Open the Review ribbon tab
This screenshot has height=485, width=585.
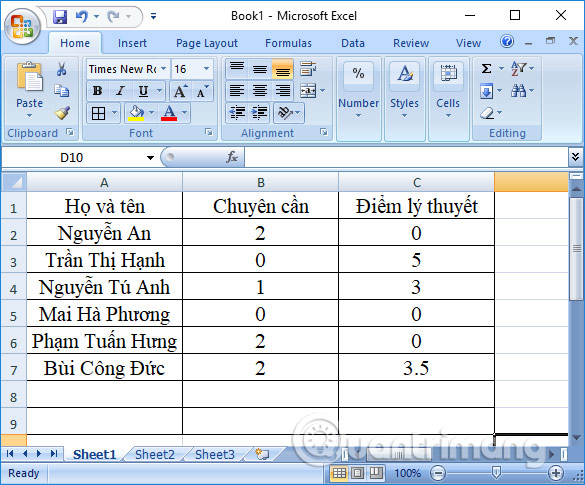pyautogui.click(x=411, y=43)
